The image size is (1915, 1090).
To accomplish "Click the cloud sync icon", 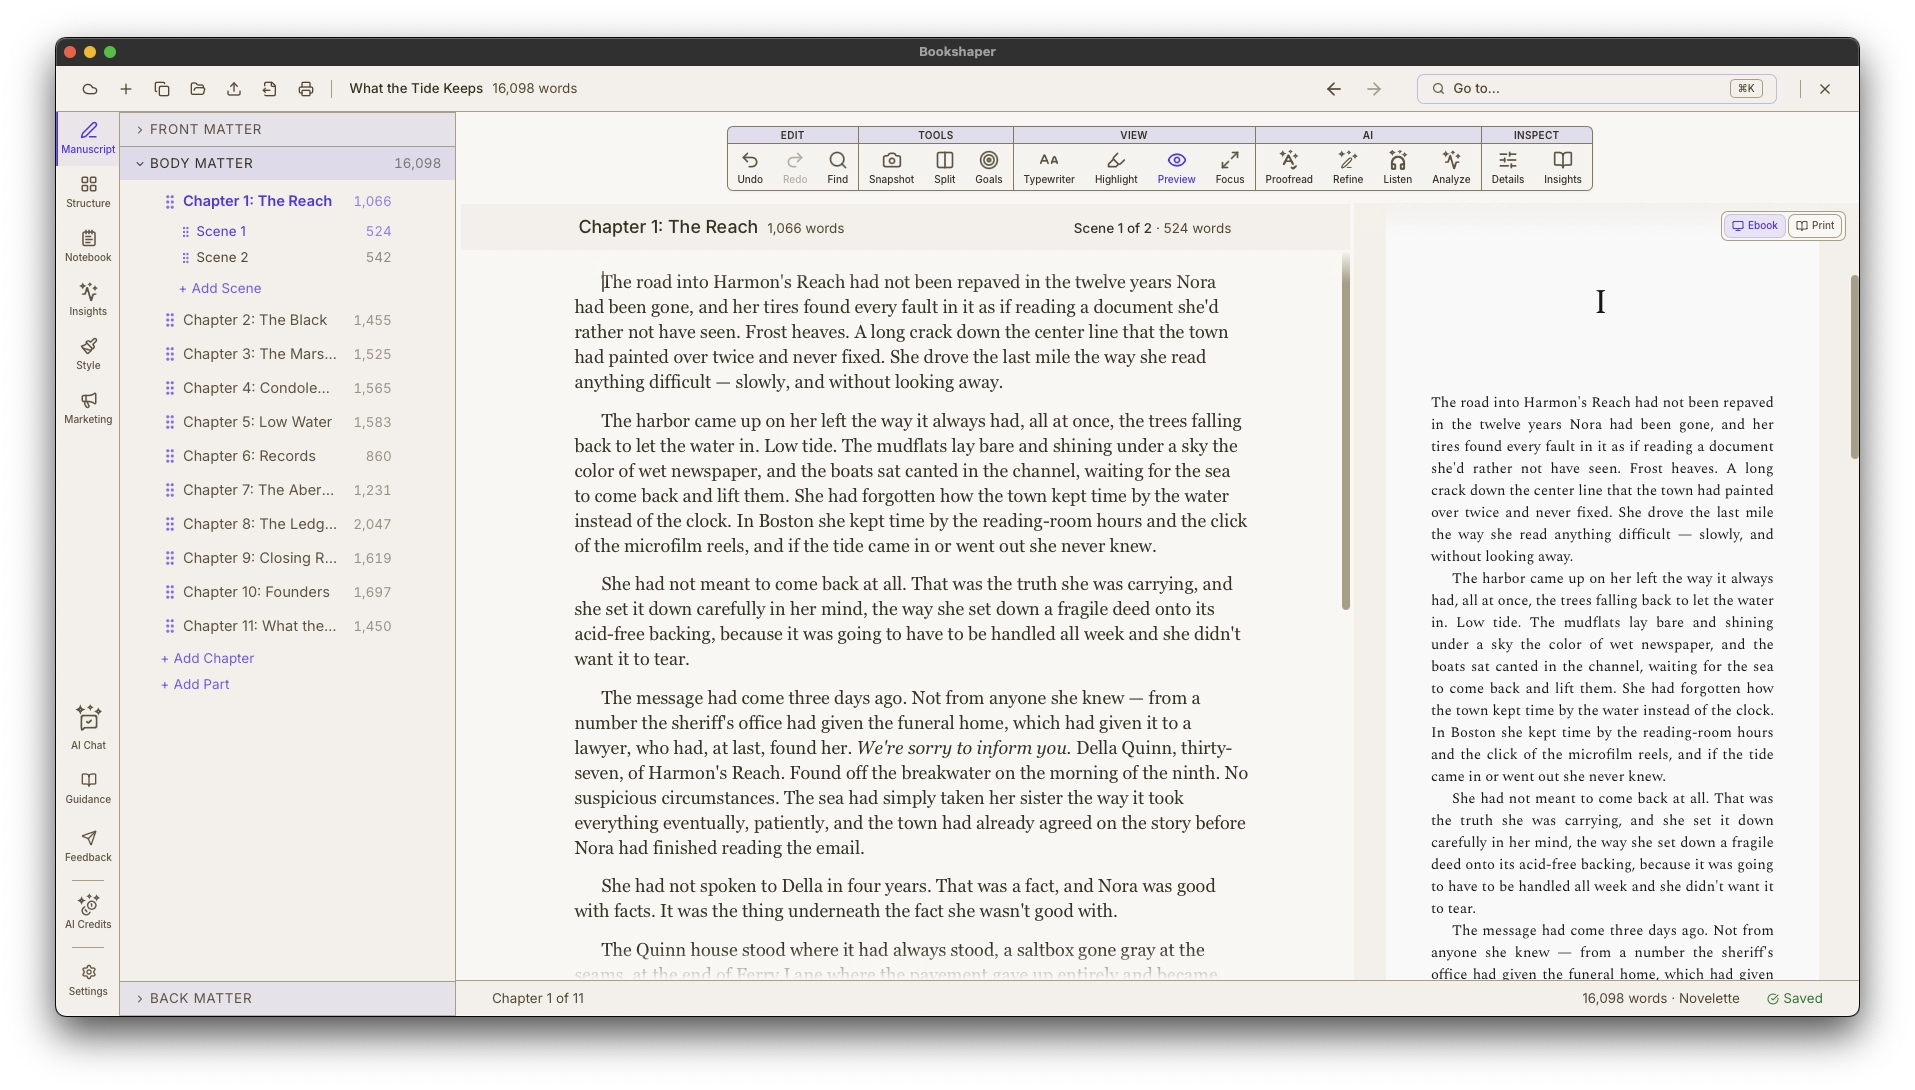I will [x=90, y=89].
